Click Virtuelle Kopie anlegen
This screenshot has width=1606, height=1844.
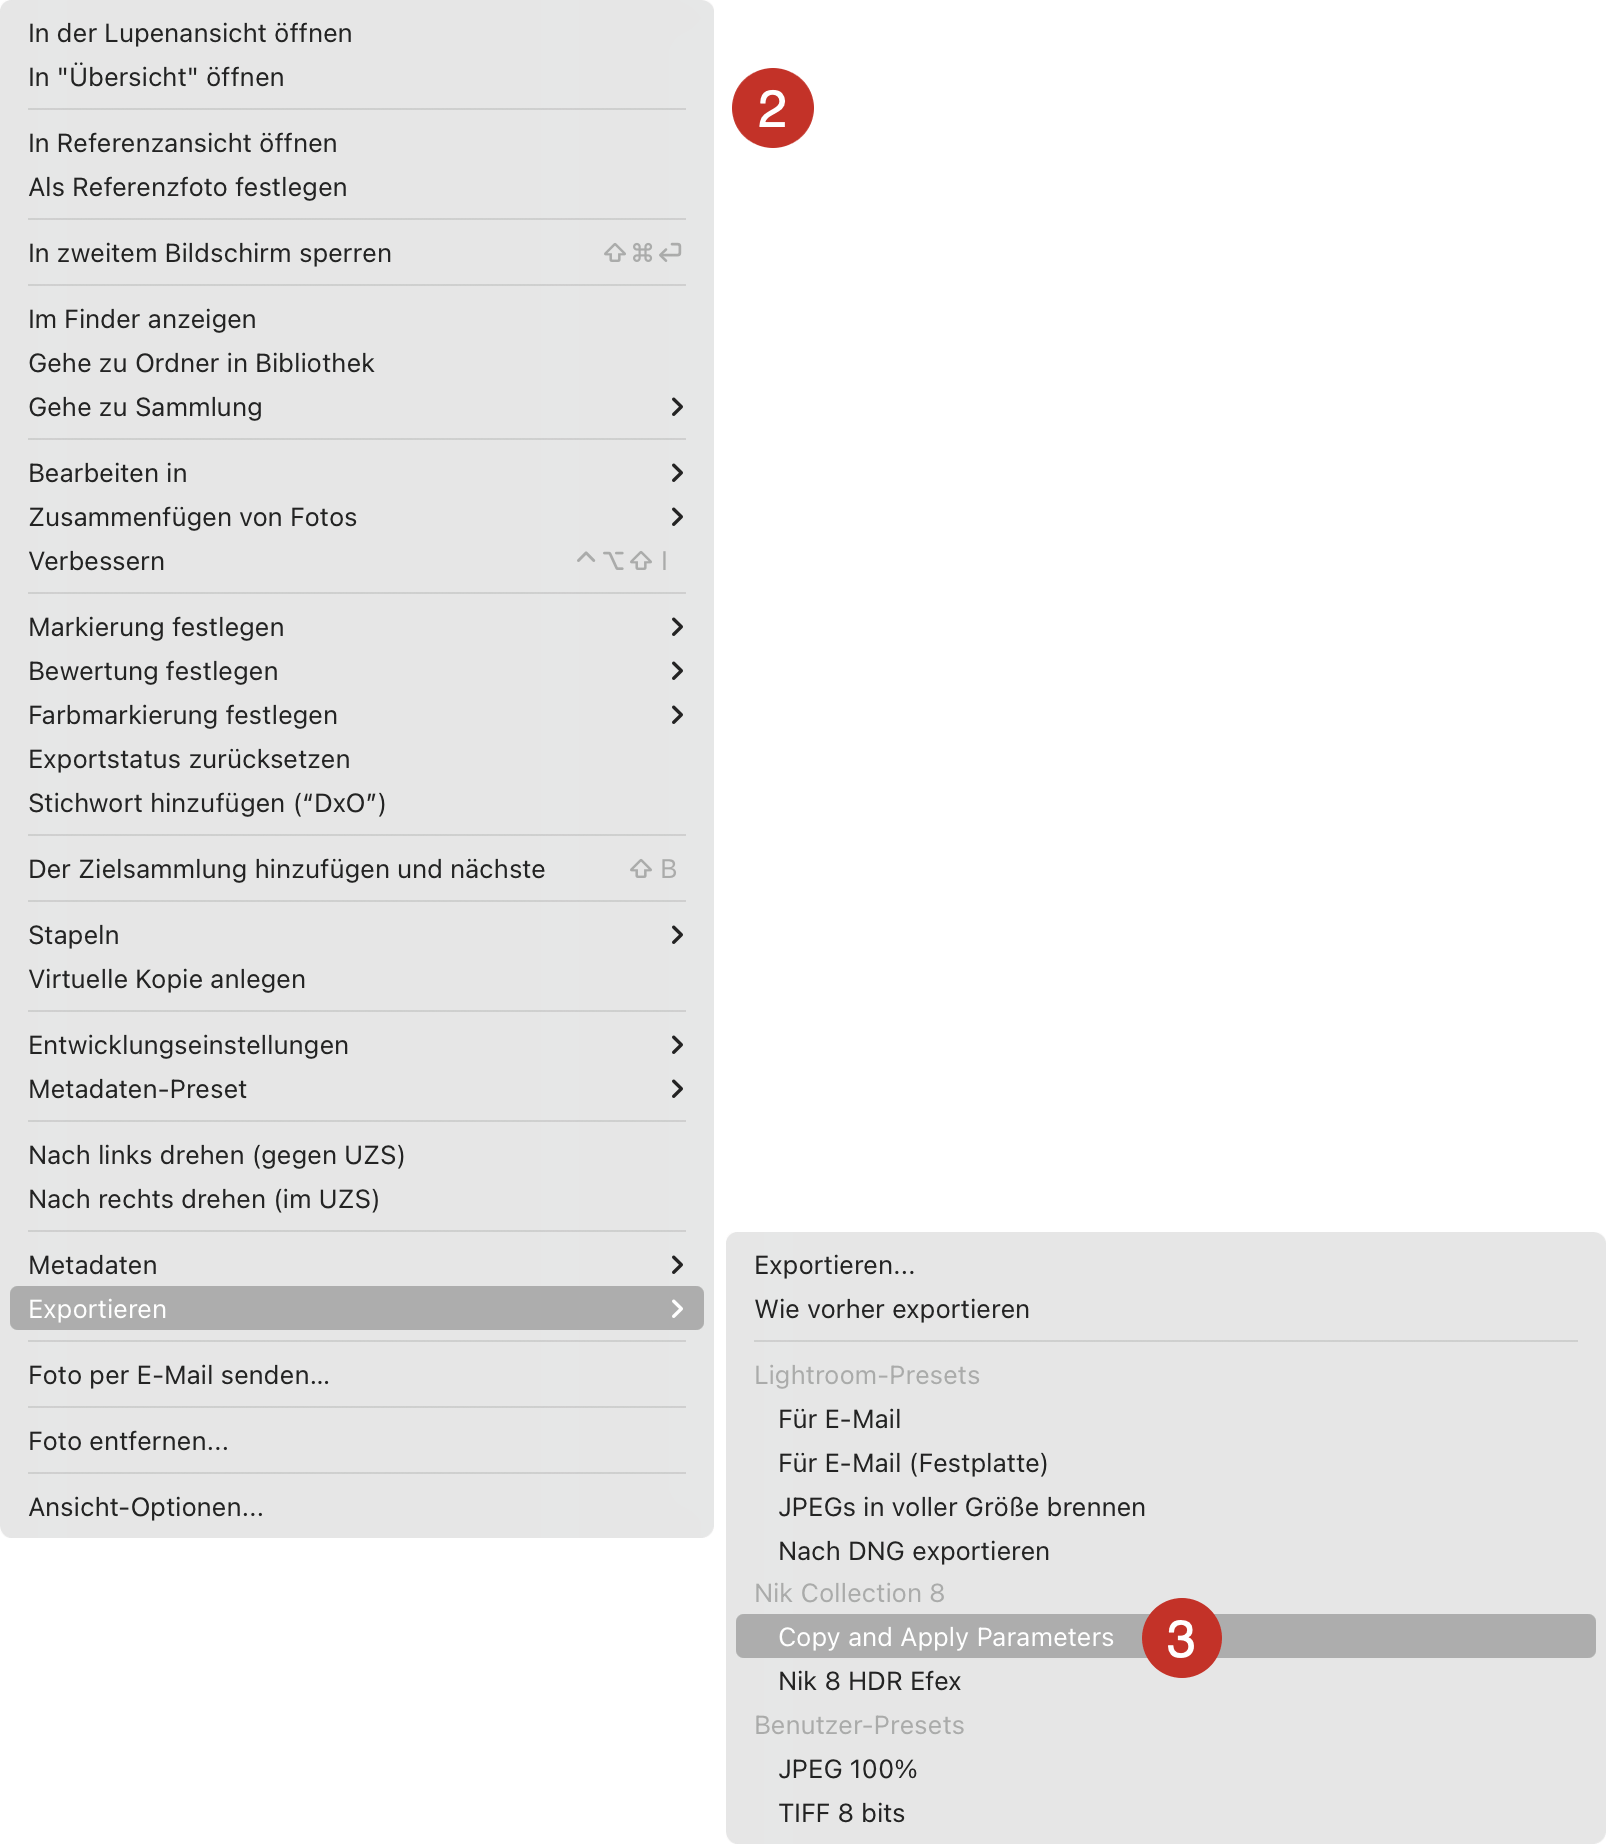[x=356, y=979]
